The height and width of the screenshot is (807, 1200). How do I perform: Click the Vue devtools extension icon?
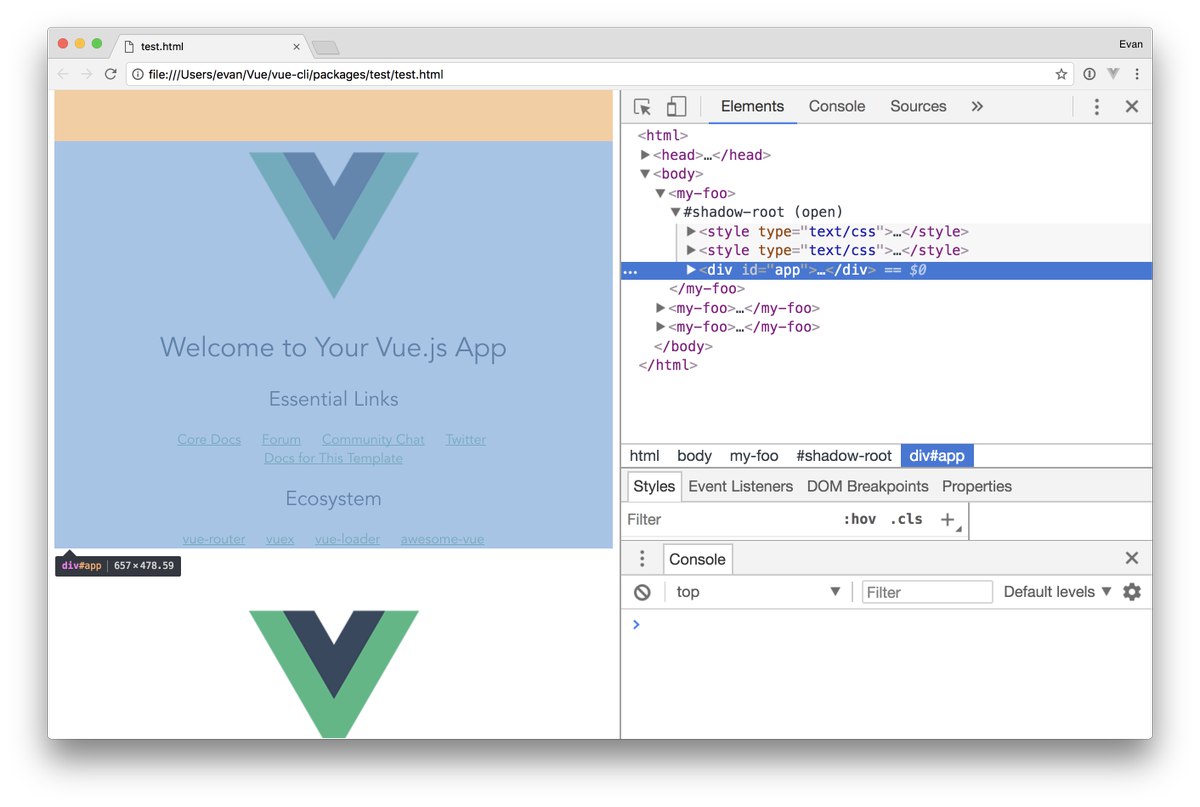tap(1113, 74)
